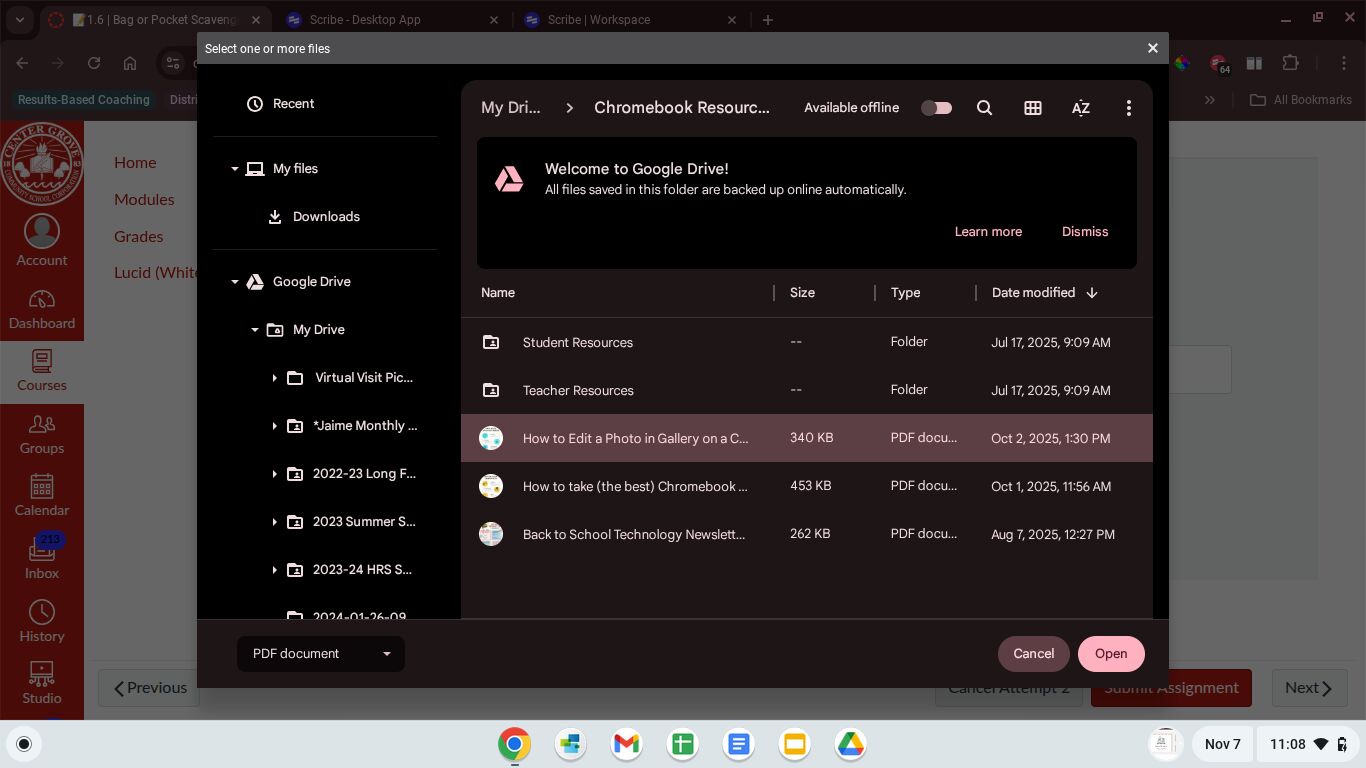1366x768 pixels.
Task: Expand the Virtual Visit Pic... folder
Action: (275, 378)
